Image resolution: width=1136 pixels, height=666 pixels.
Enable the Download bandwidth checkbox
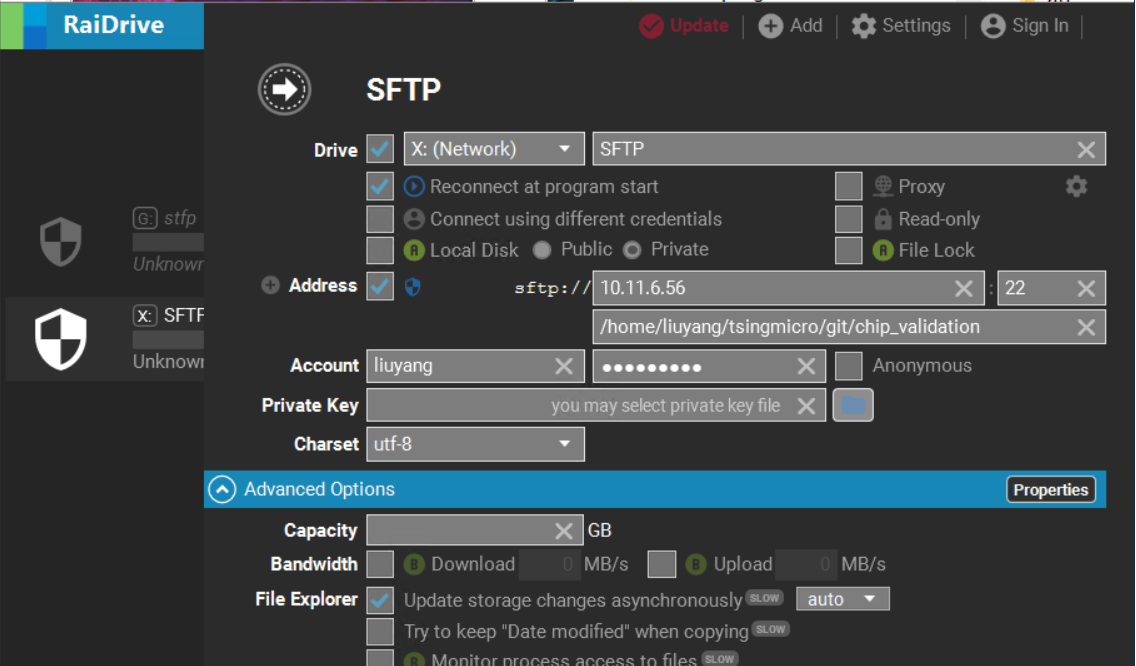click(380, 564)
